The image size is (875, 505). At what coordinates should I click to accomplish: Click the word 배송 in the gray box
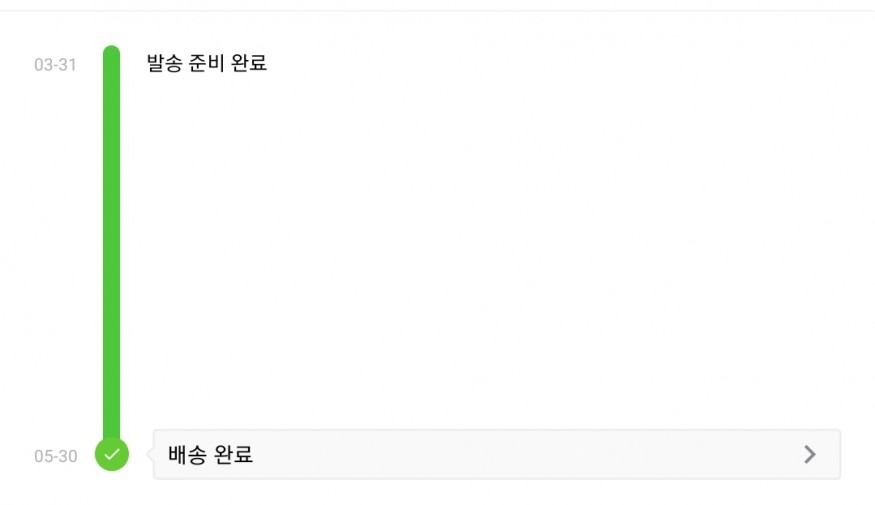click(x=186, y=455)
